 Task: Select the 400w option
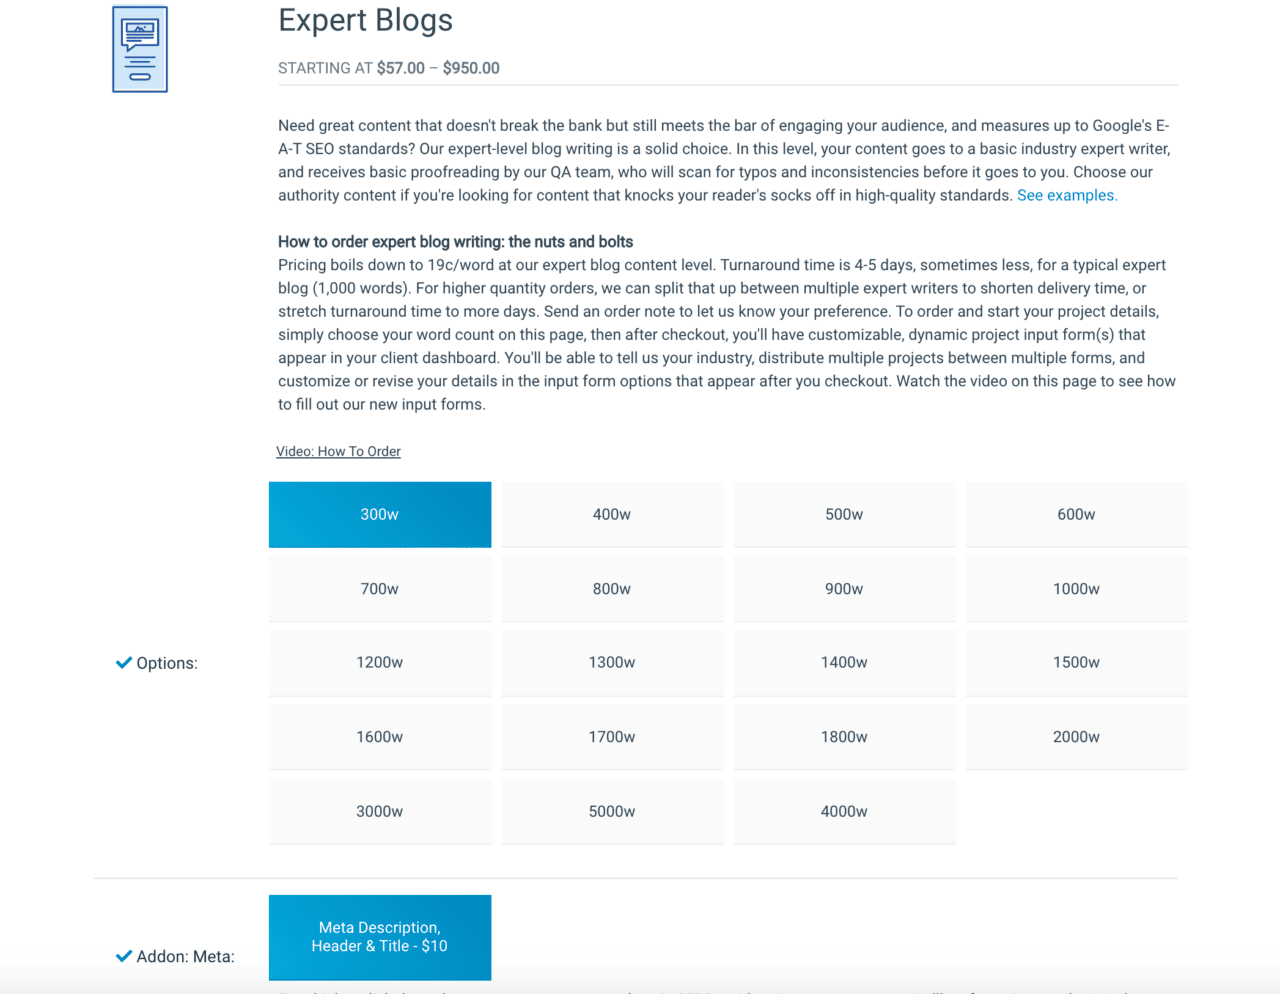(x=611, y=514)
